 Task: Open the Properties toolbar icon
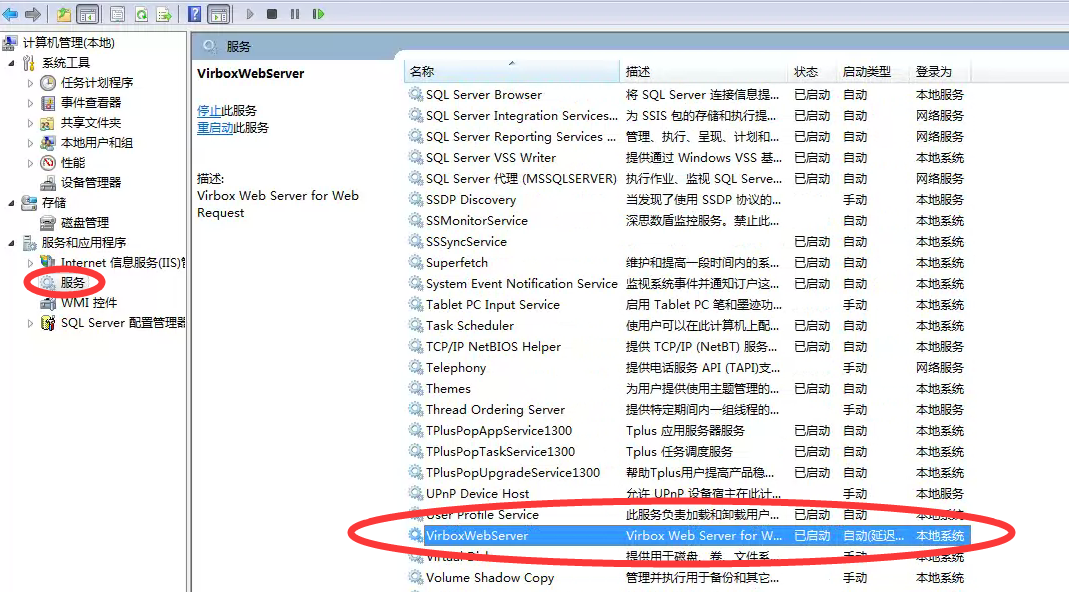pos(117,14)
